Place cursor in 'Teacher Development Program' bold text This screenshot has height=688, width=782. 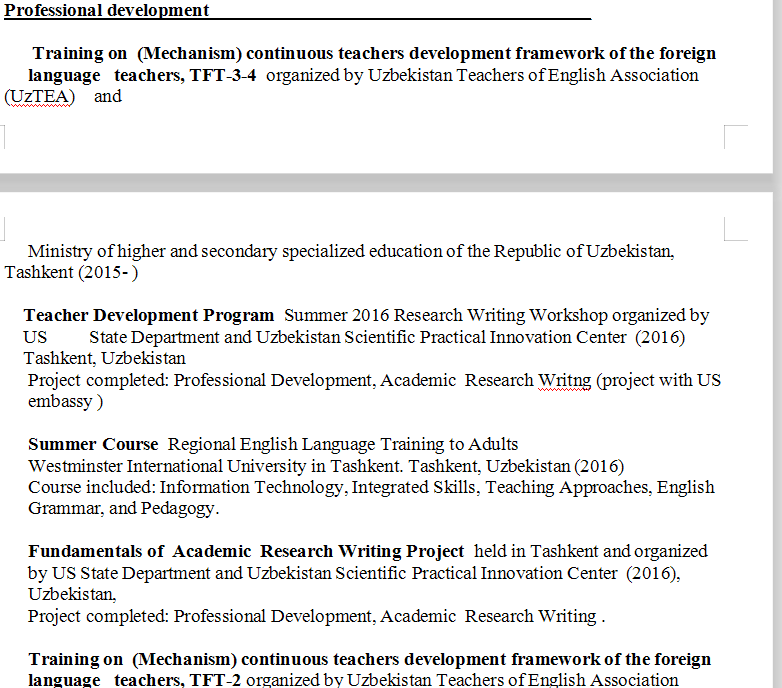[148, 316]
